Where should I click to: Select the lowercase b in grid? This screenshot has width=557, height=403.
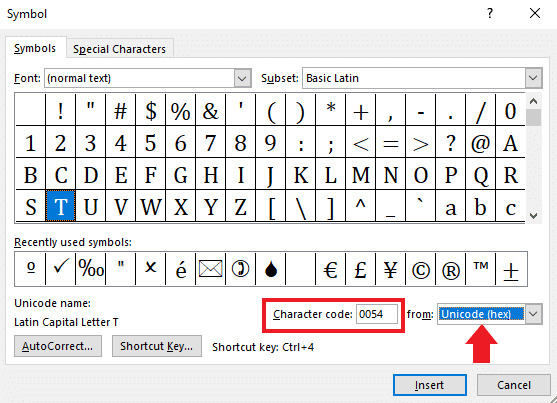[x=480, y=205]
